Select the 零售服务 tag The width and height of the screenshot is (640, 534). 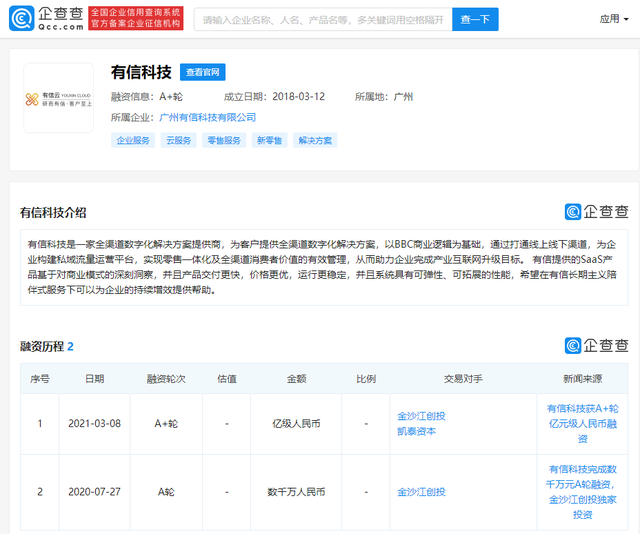point(224,140)
